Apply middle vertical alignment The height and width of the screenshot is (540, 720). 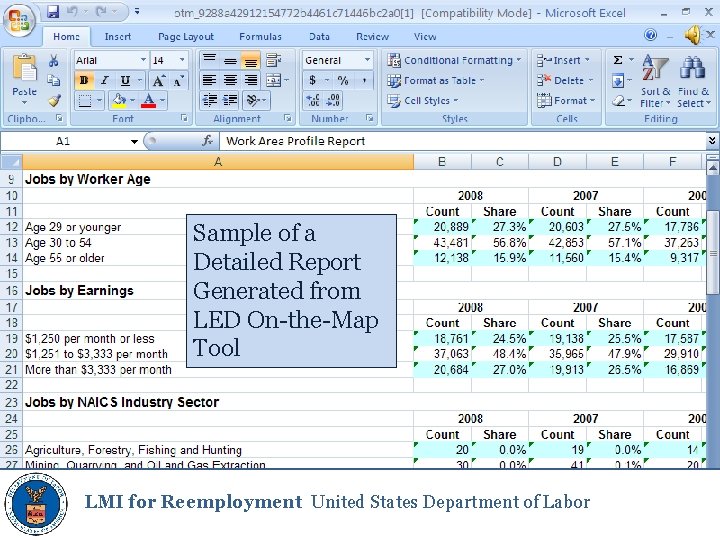pos(230,60)
